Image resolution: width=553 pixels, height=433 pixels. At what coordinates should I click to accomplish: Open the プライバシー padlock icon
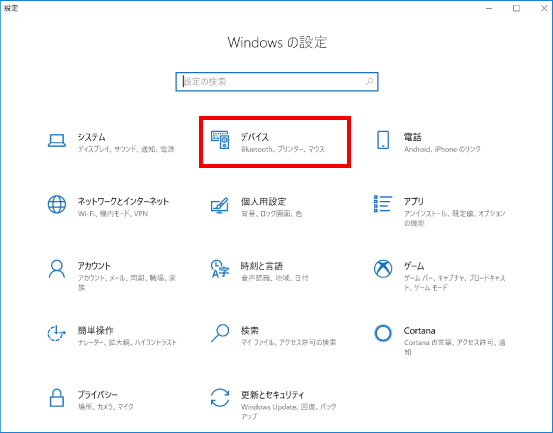click(57, 398)
